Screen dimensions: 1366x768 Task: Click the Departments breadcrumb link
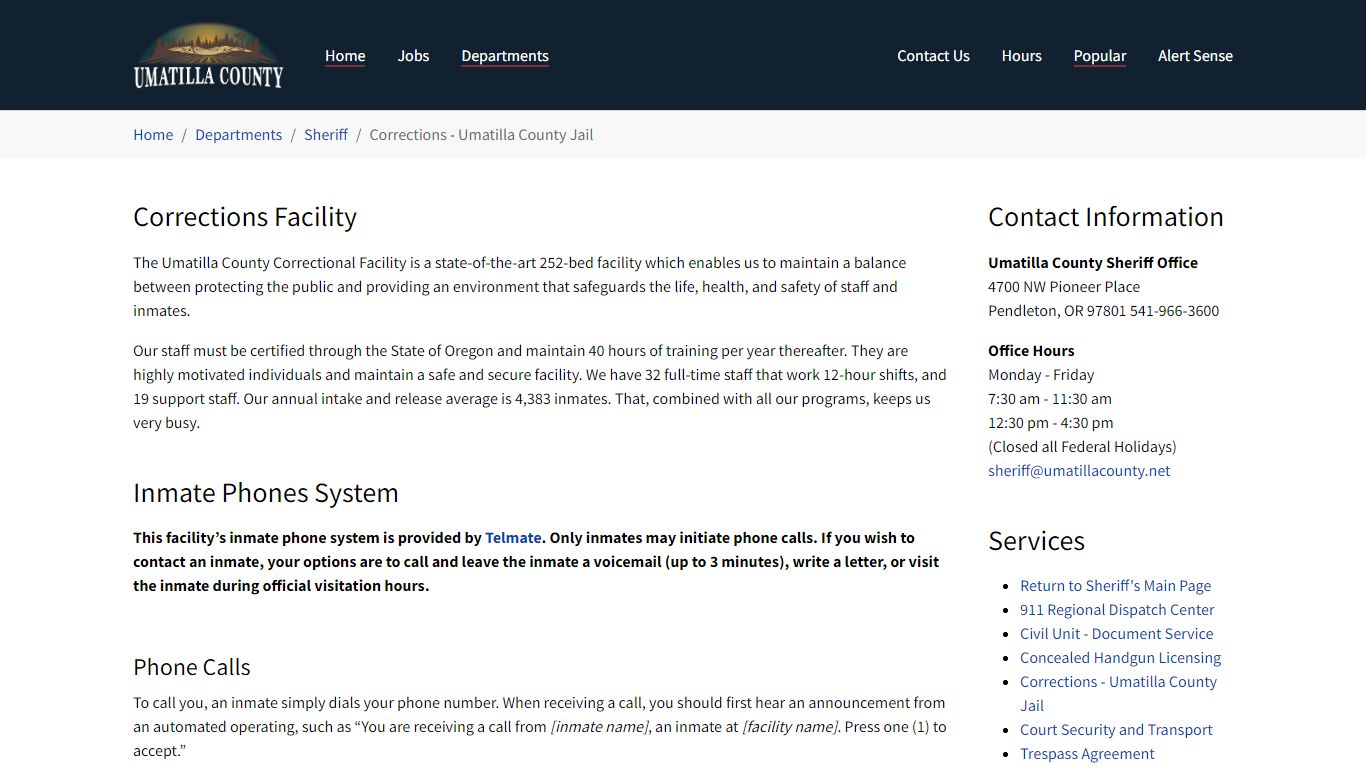tap(238, 134)
